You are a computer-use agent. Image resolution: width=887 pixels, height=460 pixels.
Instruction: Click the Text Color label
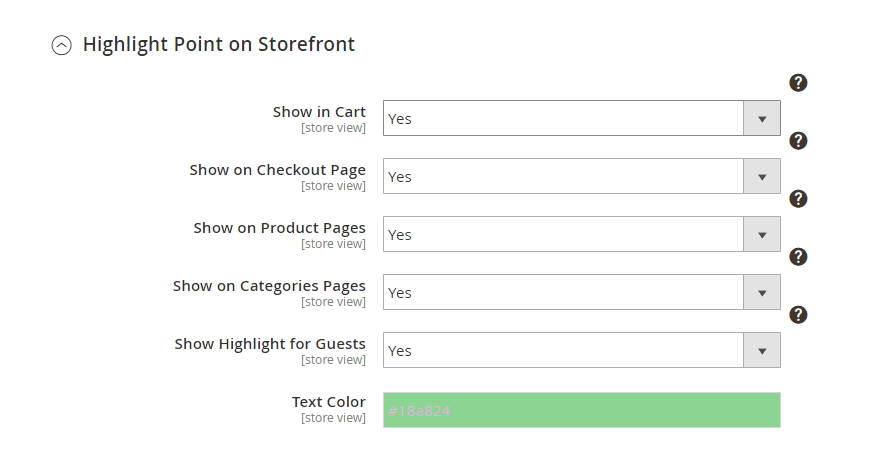click(328, 402)
